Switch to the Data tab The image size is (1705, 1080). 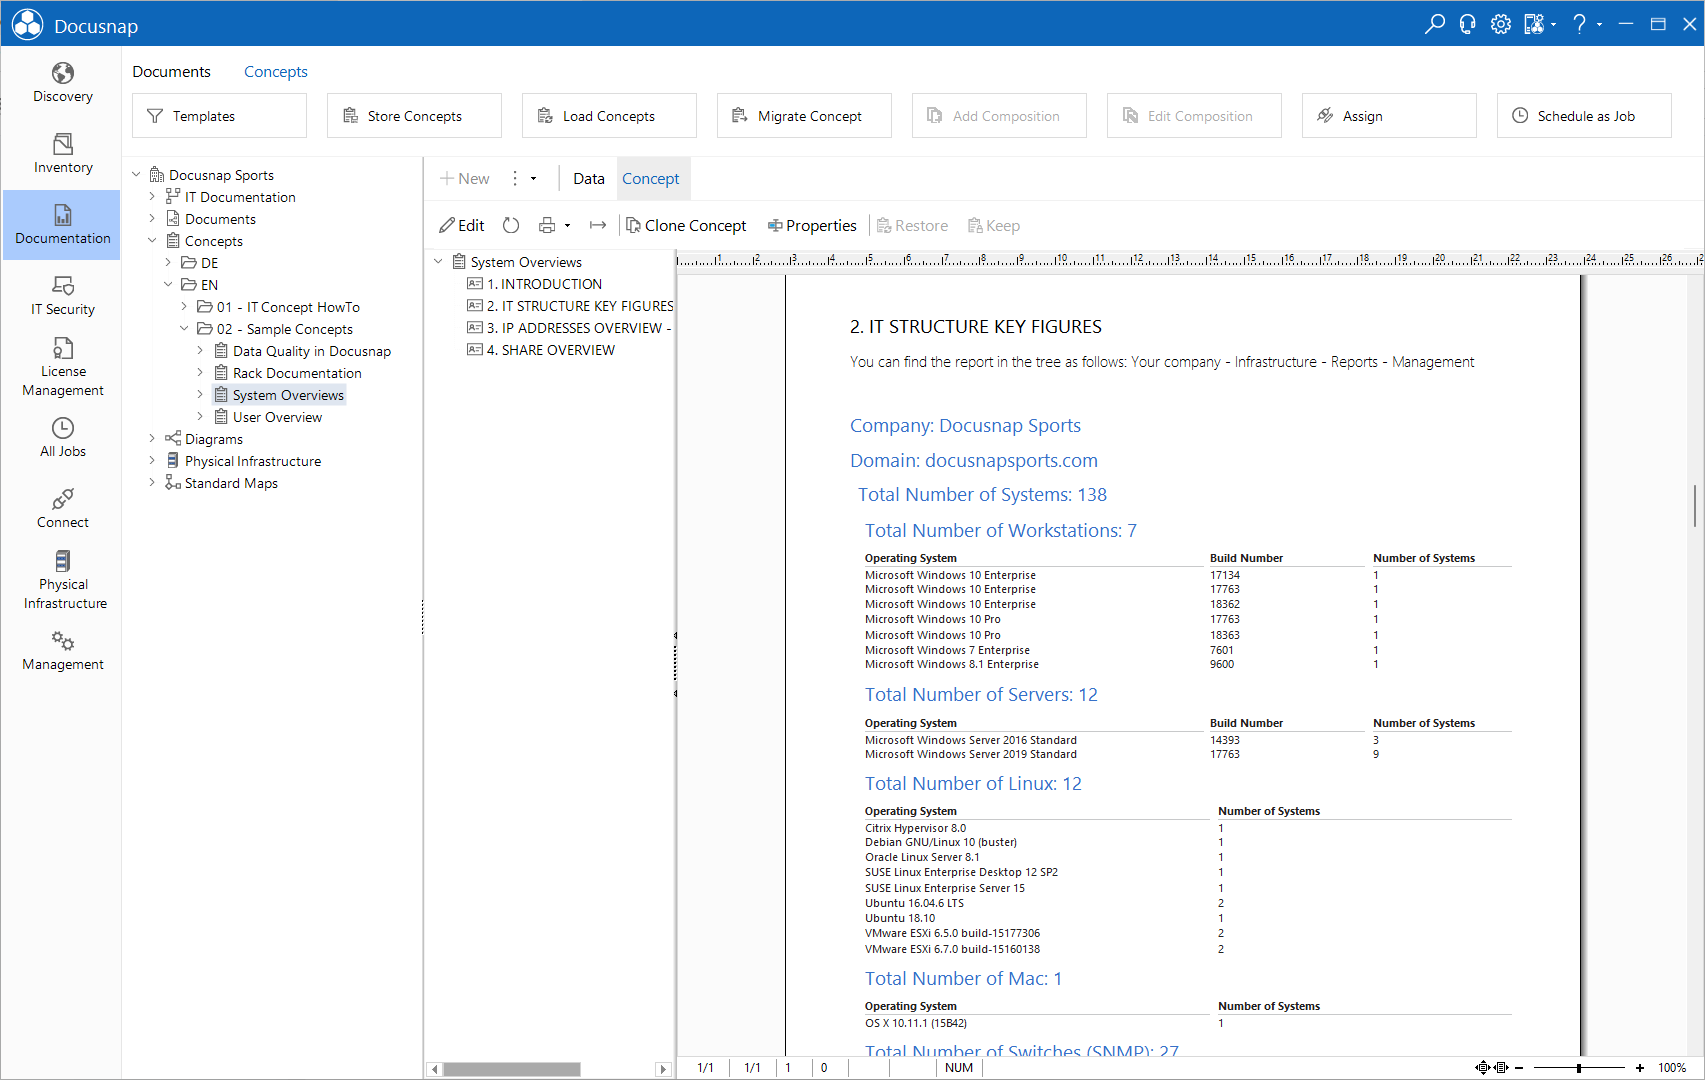tap(588, 179)
